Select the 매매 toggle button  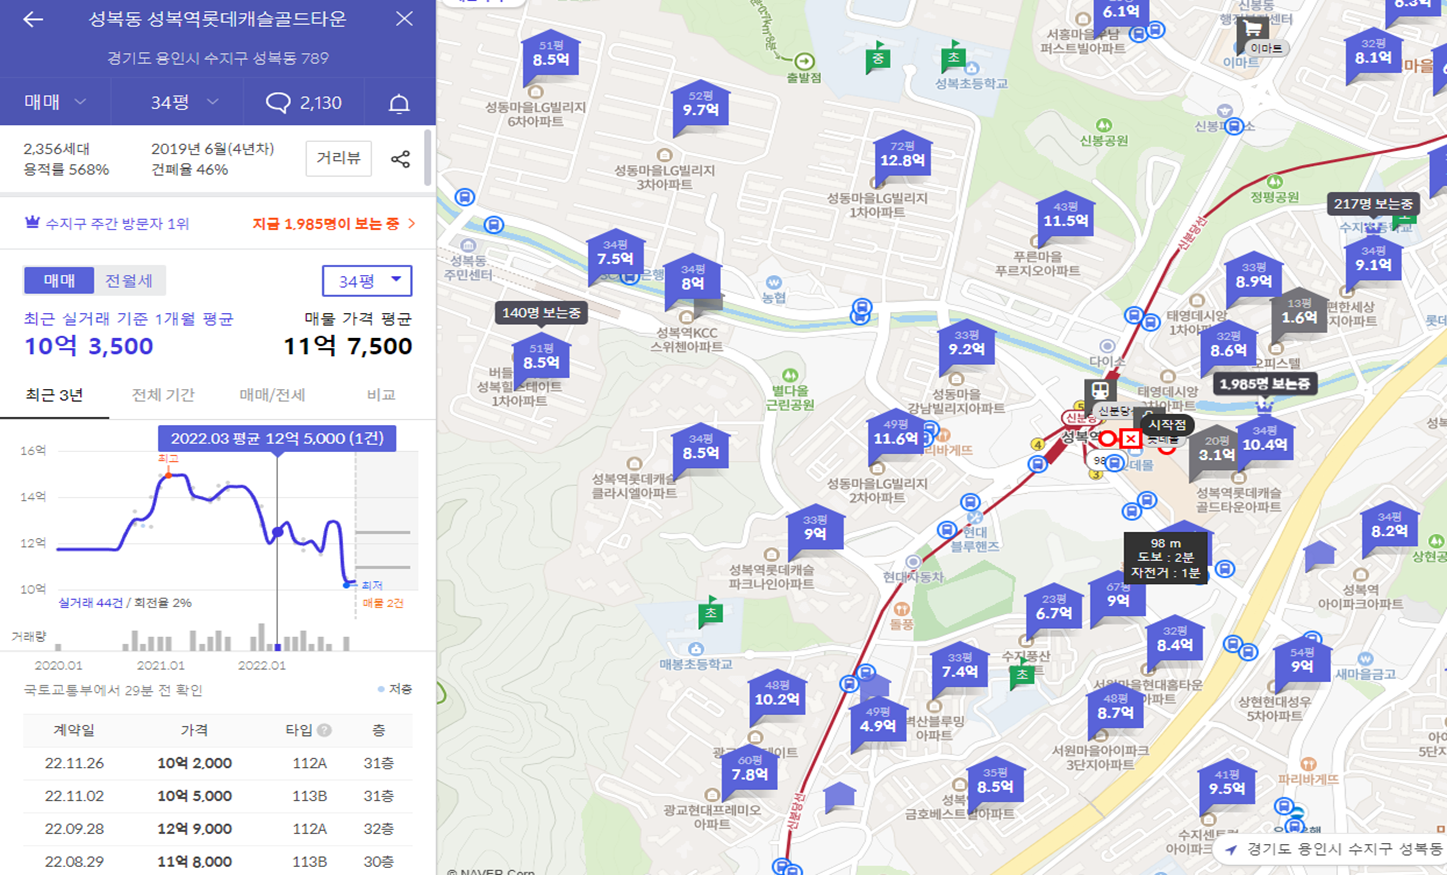coord(59,281)
